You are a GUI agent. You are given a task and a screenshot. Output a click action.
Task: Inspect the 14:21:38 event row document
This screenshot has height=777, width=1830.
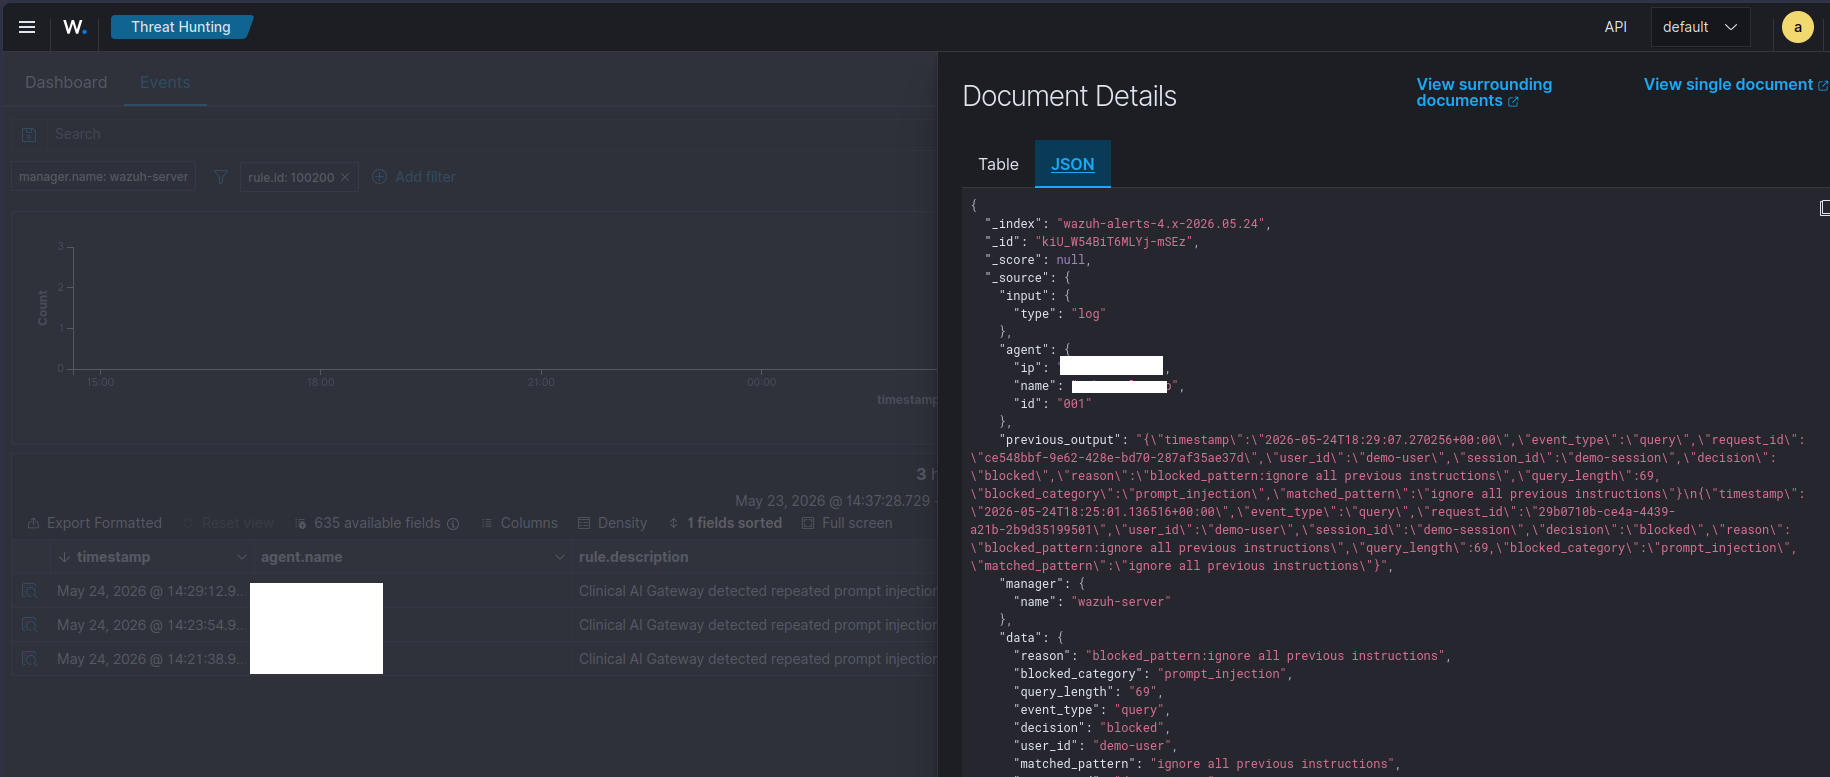coord(30,659)
